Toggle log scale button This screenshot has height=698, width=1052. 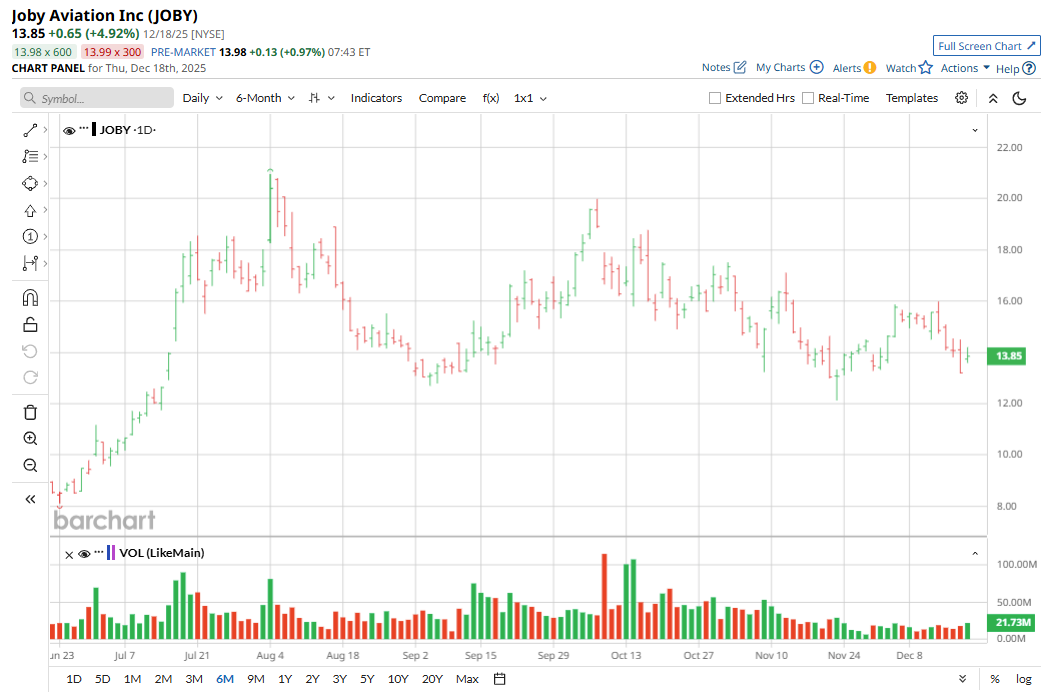point(1023,679)
